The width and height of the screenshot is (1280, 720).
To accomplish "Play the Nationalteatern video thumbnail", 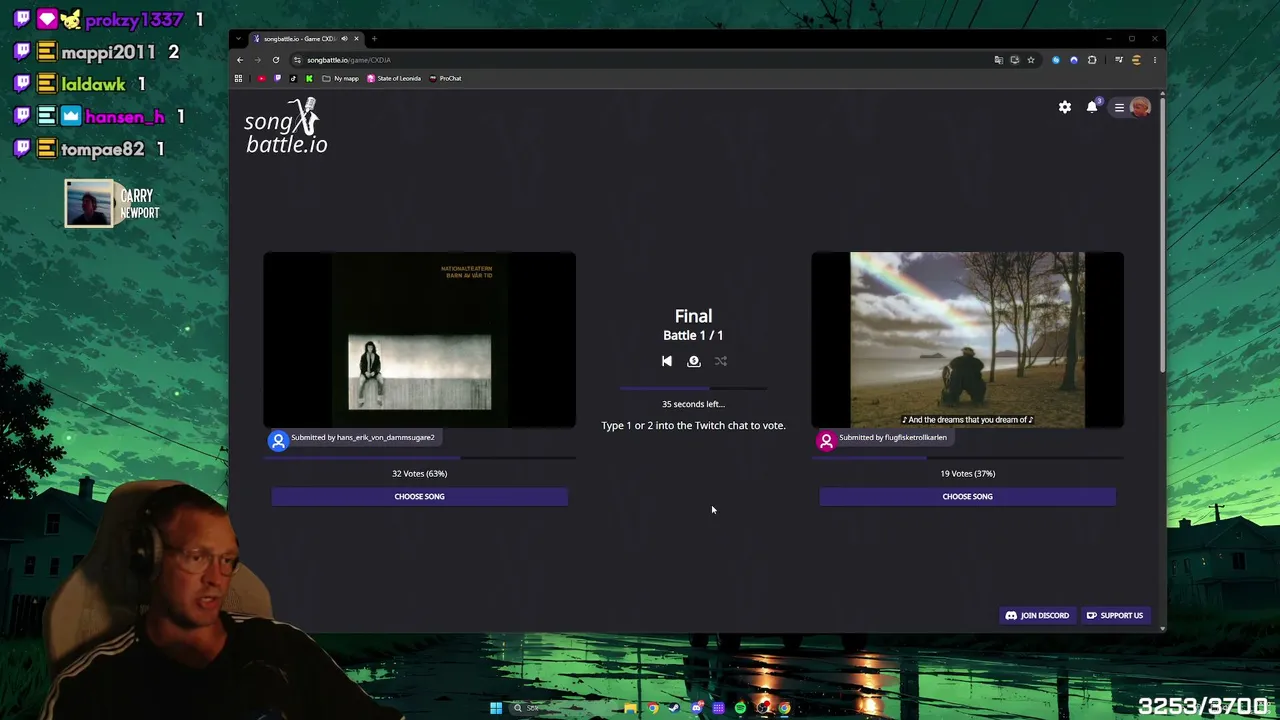I will [x=419, y=340].
